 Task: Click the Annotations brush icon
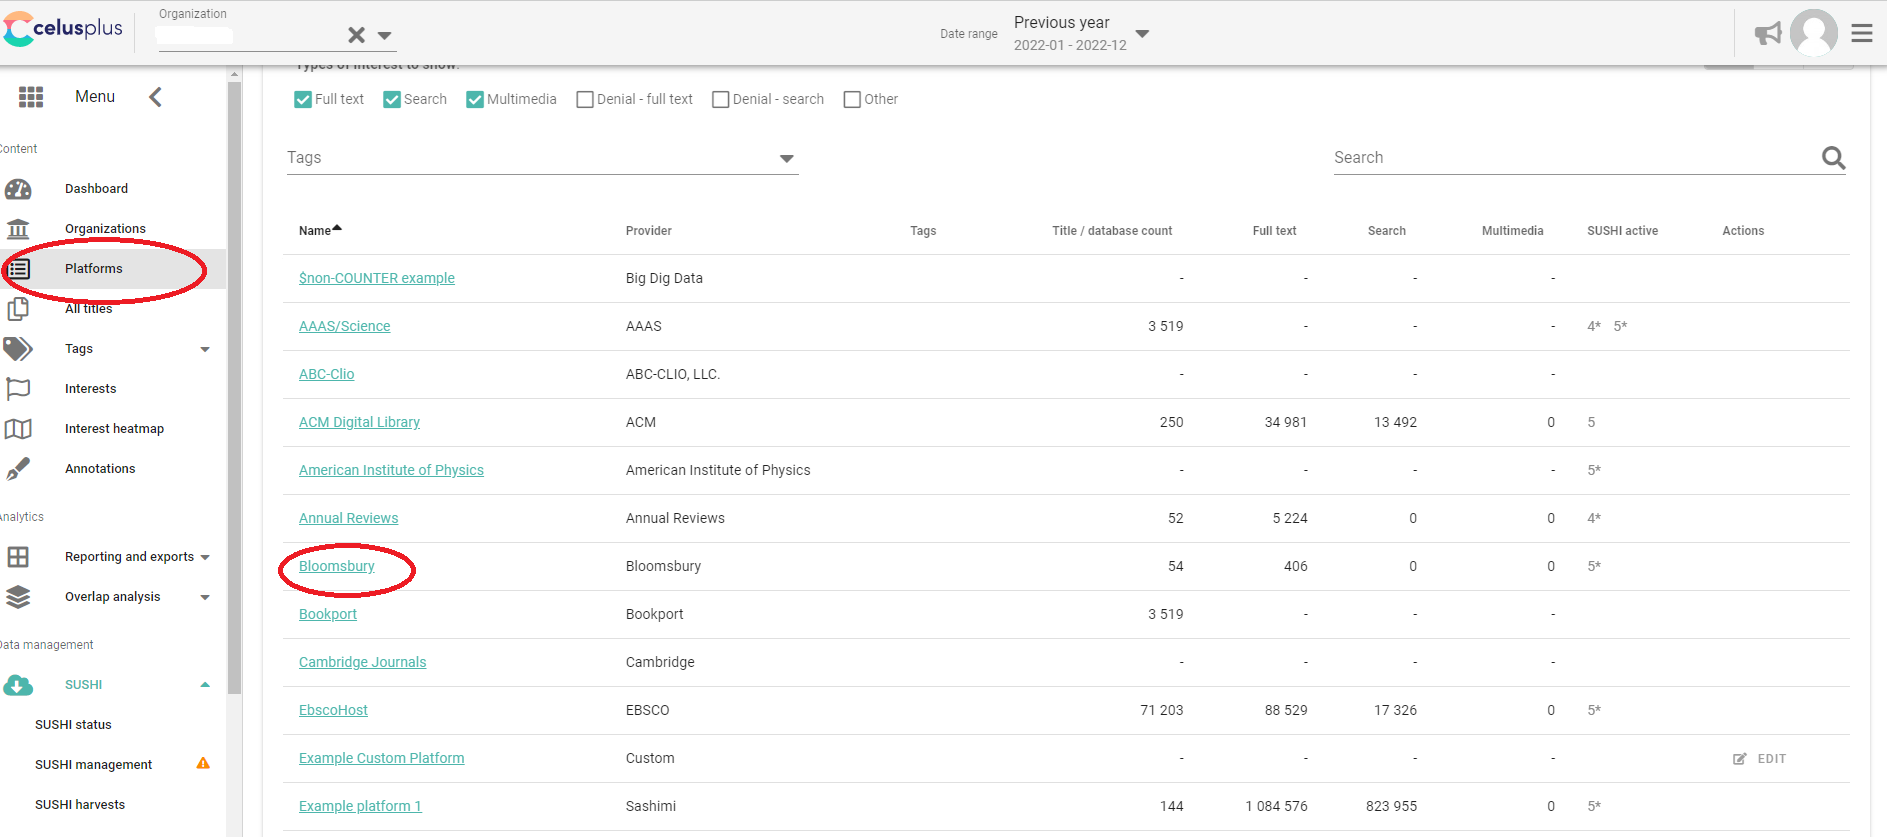(x=18, y=469)
